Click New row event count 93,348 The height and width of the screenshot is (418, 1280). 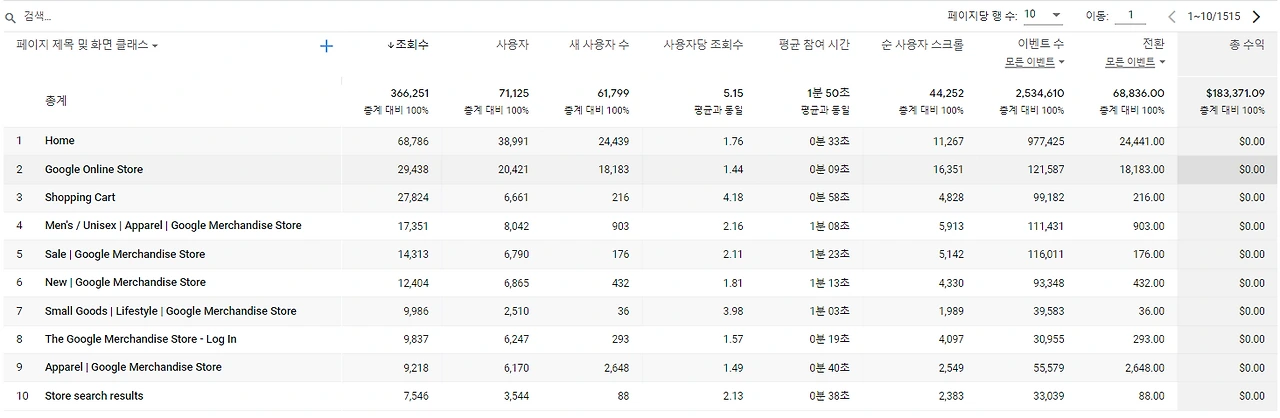[1047, 282]
